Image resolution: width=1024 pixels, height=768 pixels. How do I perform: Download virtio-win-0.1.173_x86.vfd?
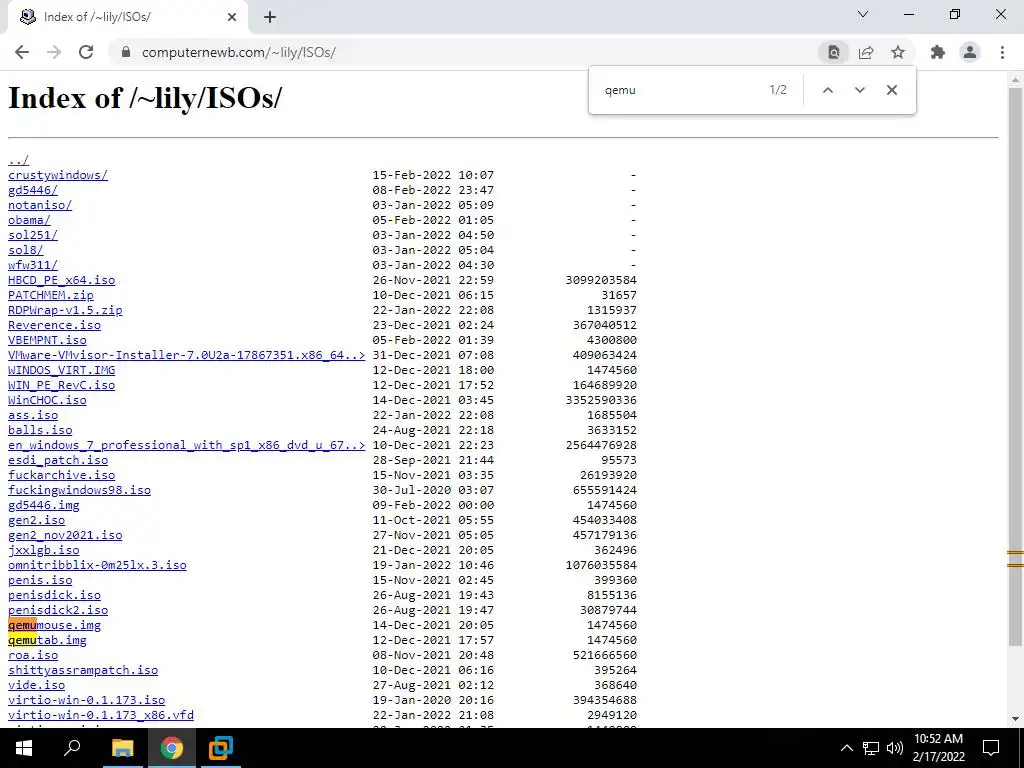pos(101,716)
